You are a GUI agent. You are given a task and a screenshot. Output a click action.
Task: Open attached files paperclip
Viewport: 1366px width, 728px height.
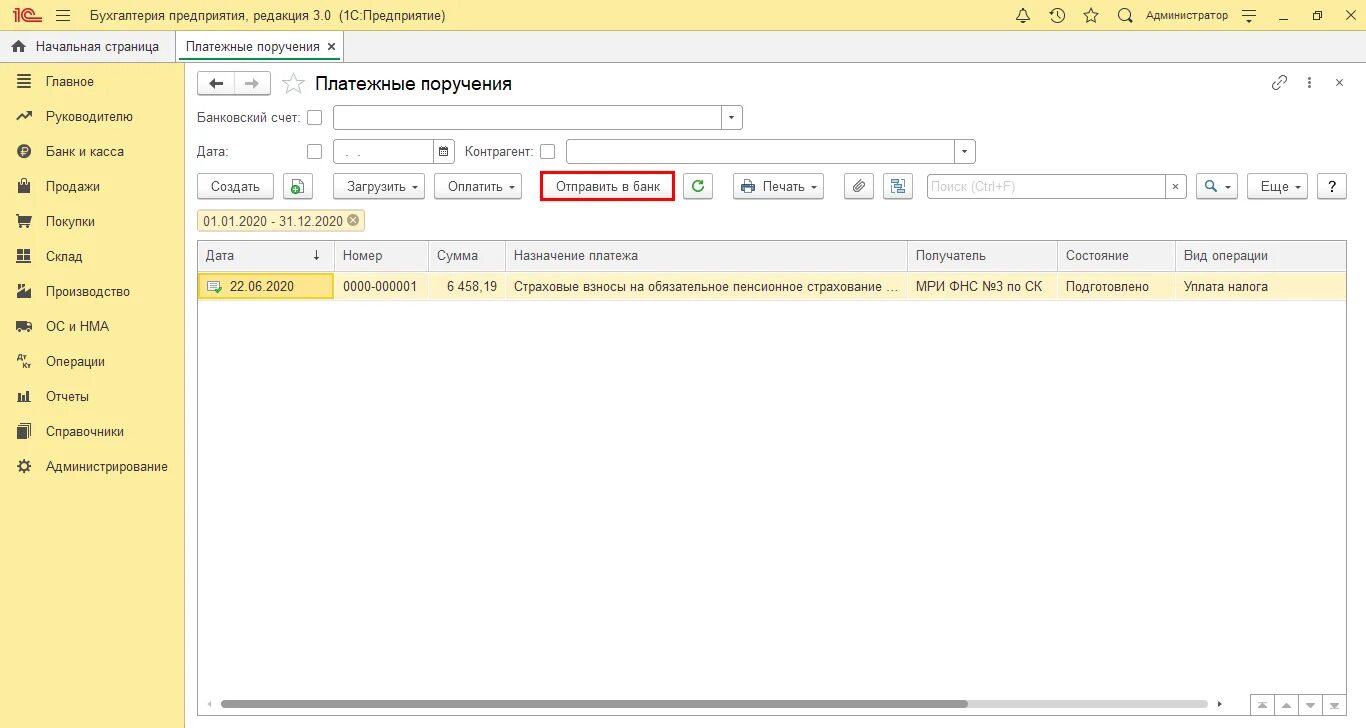[859, 186]
